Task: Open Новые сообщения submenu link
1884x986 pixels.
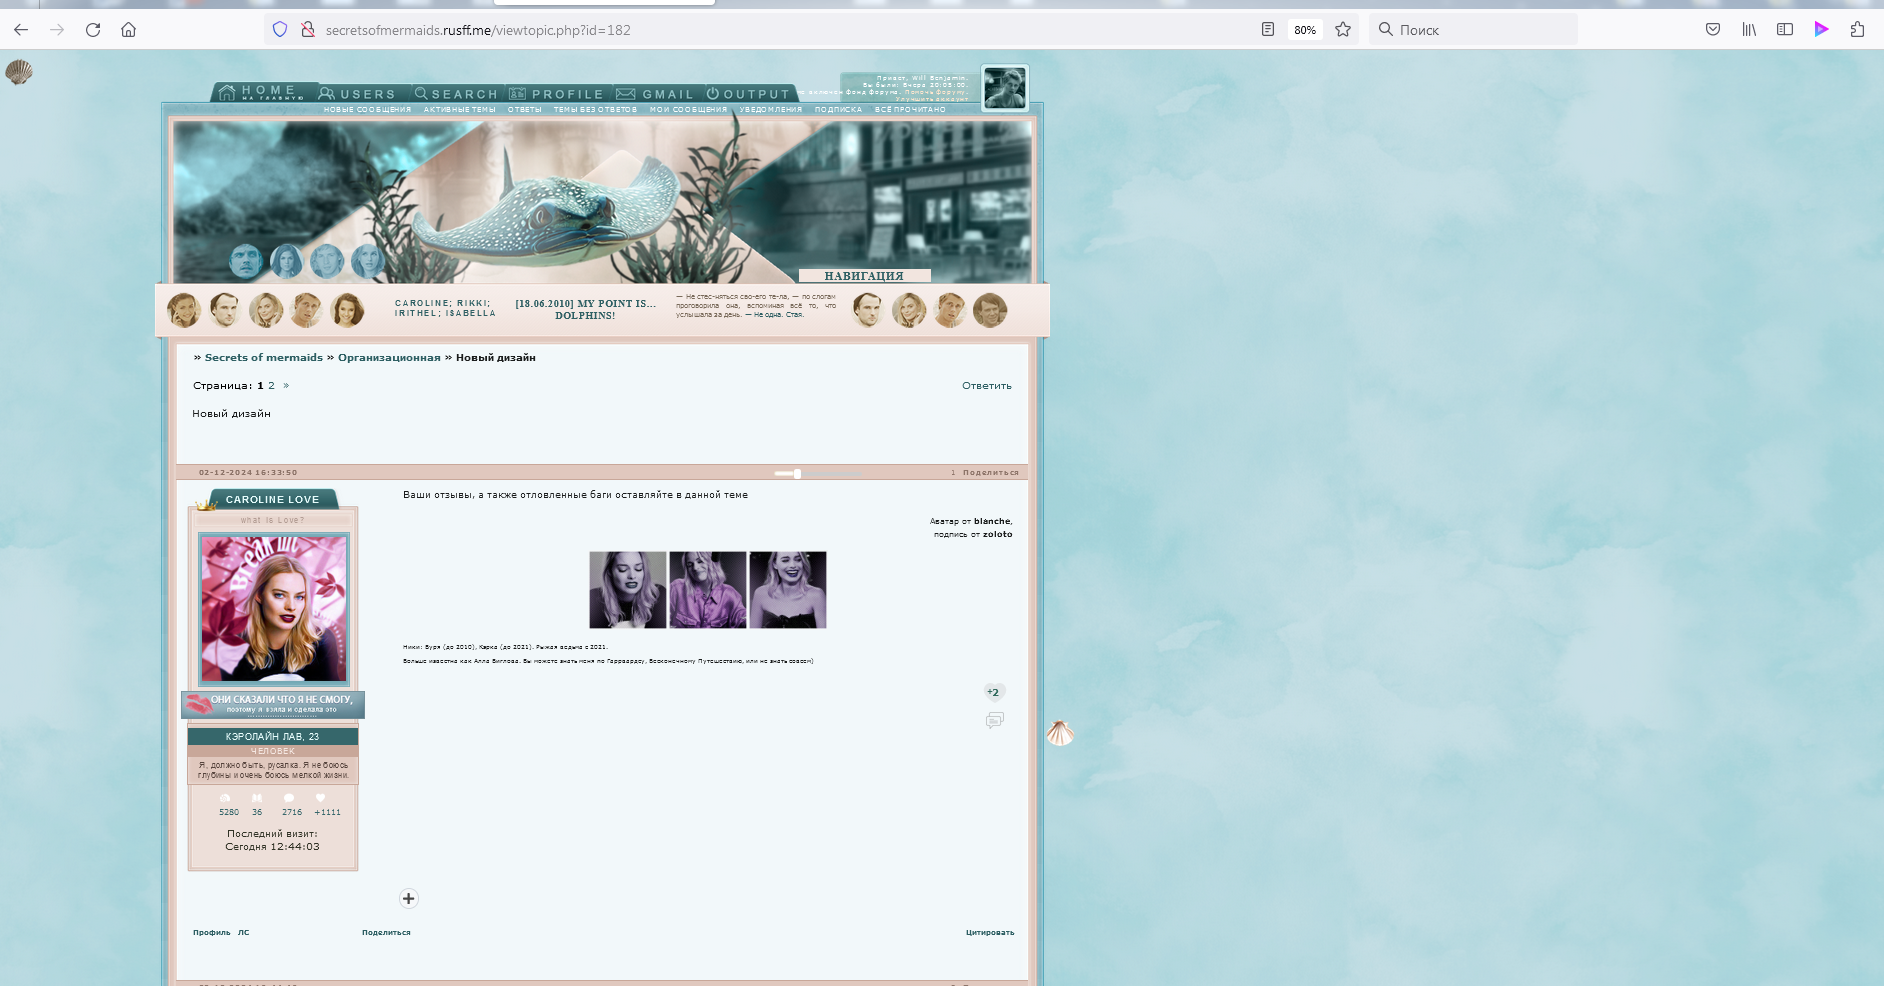Action: click(x=367, y=110)
